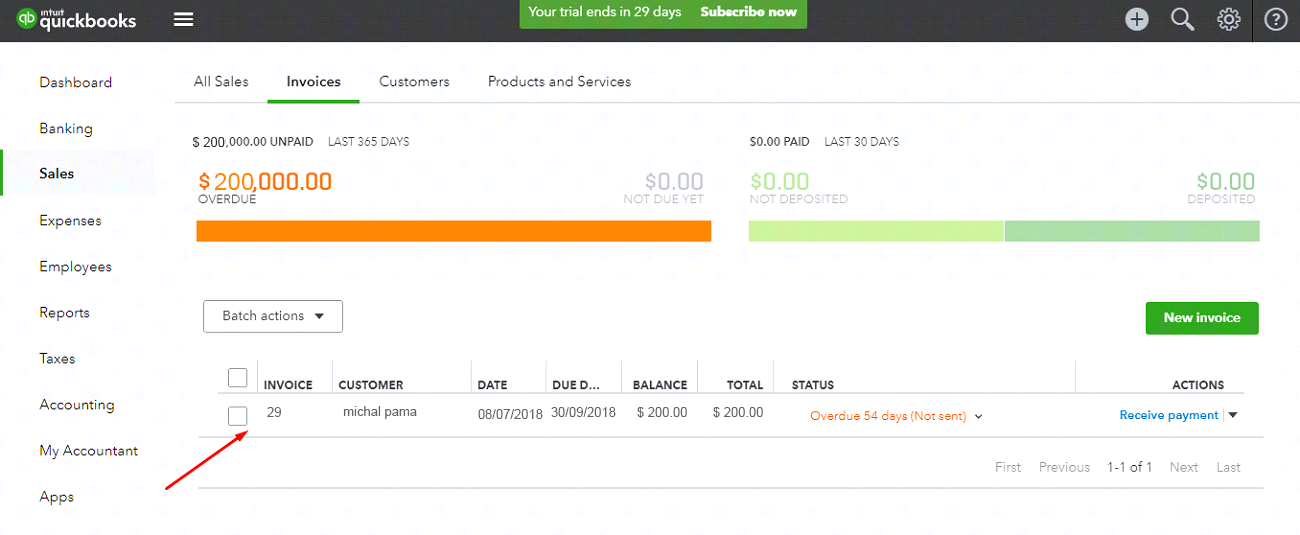Toggle the hamburger navigation menu
This screenshot has height=535, width=1300.
[x=183, y=20]
